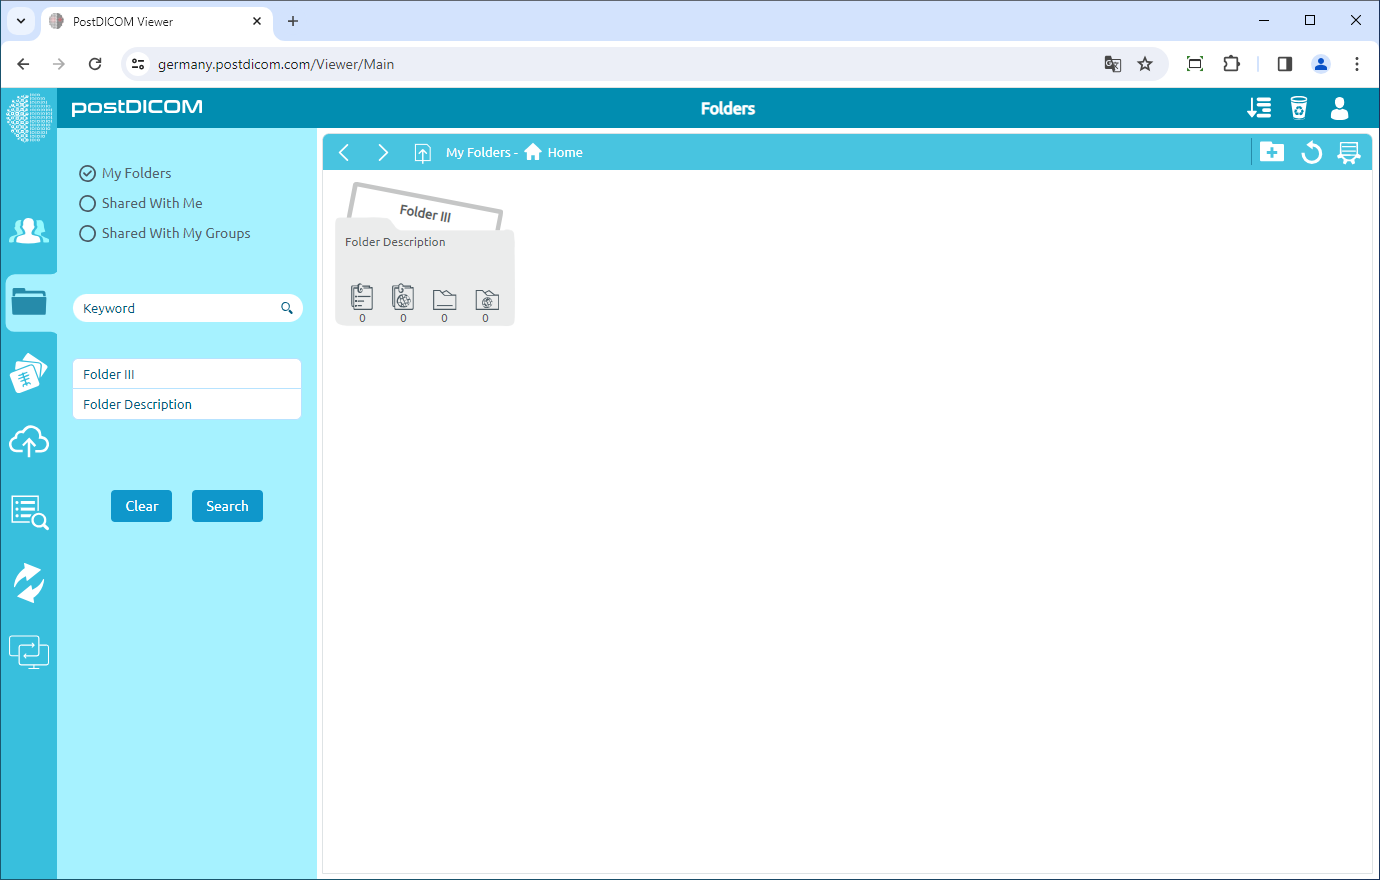Enable the Shared With My Groups filter

click(87, 233)
